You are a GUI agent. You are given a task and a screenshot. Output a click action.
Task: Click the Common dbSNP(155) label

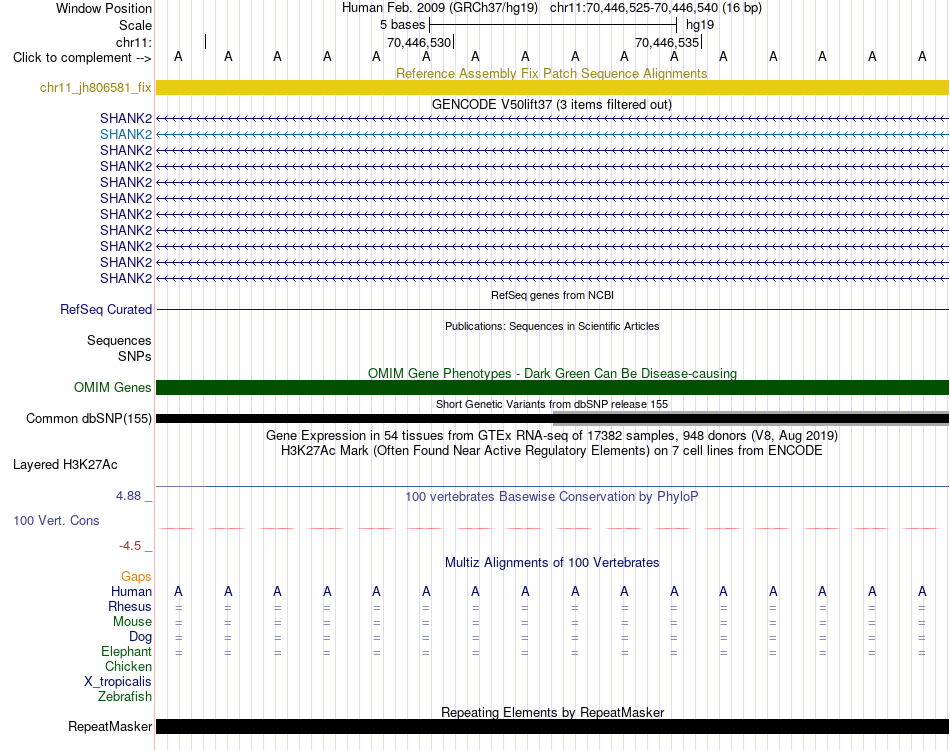[x=88, y=418]
